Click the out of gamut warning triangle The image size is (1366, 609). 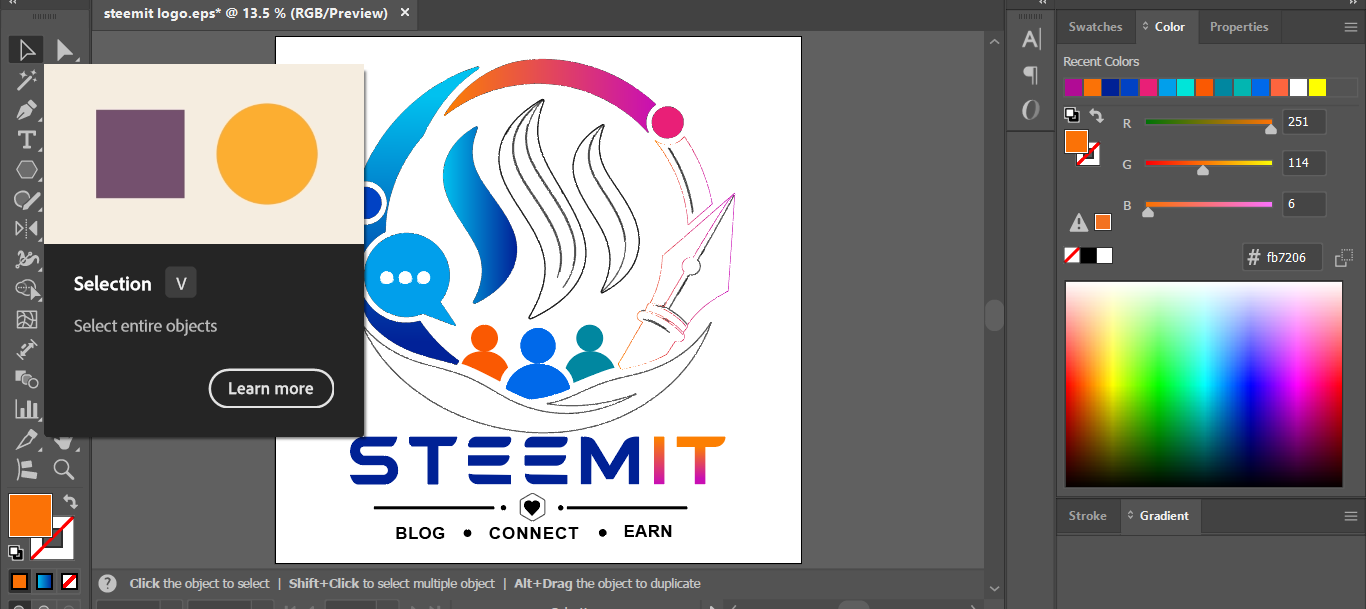point(1078,223)
